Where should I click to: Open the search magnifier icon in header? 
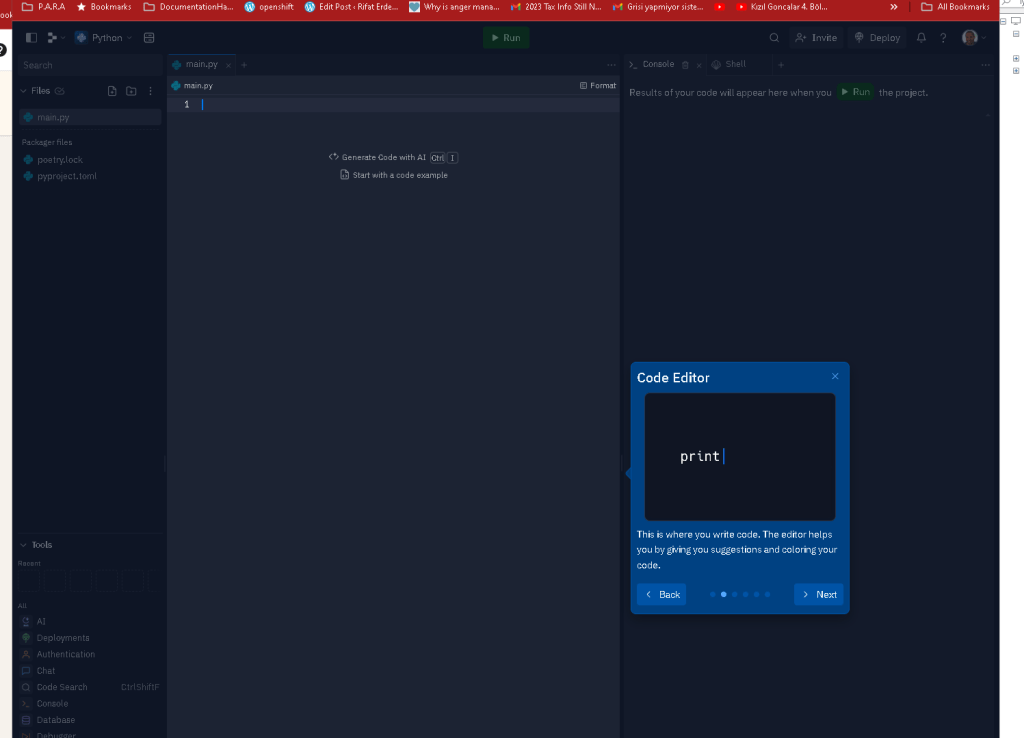pyautogui.click(x=774, y=38)
